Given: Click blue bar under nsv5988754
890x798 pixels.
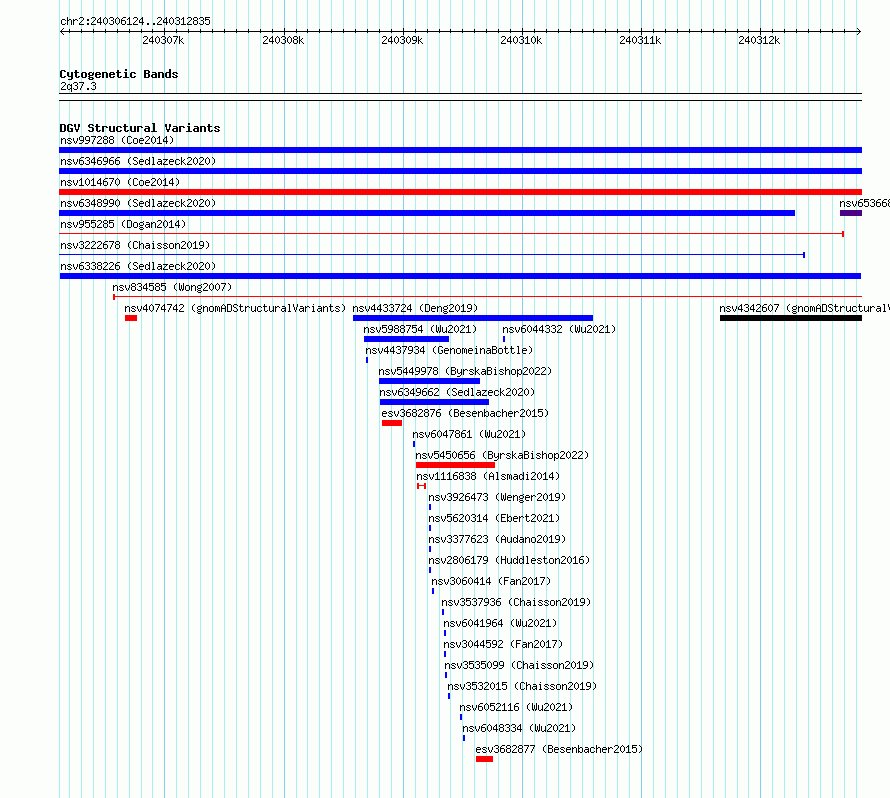Looking at the screenshot, I should 406,339.
